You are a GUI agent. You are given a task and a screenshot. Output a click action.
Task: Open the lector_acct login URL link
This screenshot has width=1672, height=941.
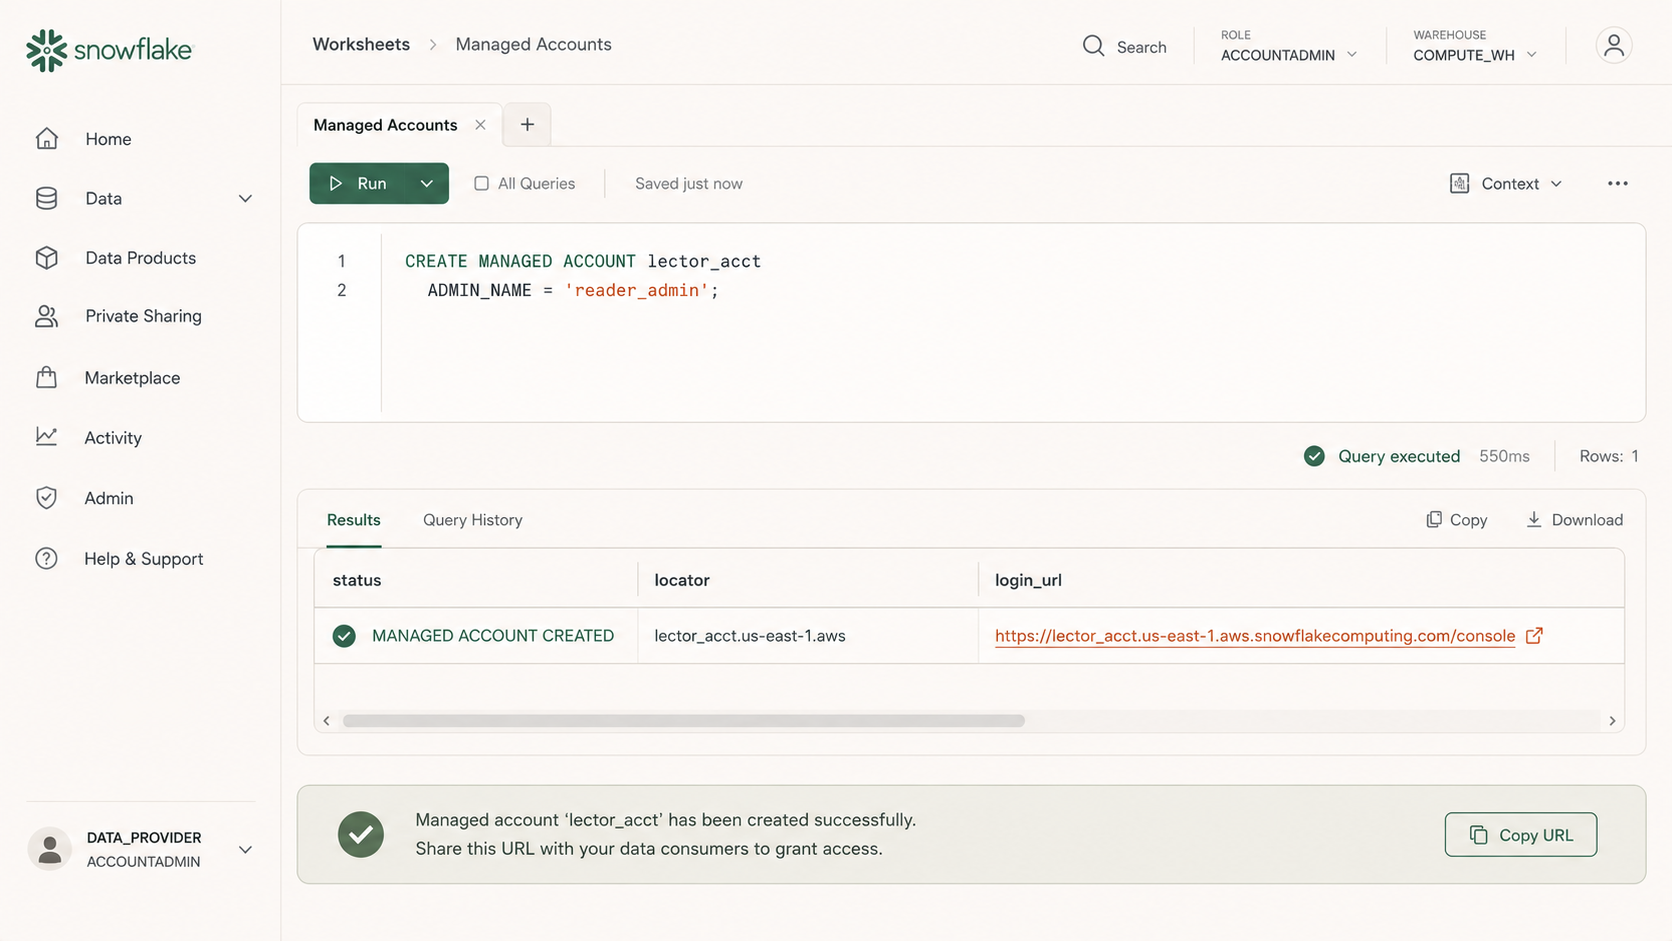pyautogui.click(x=1255, y=636)
